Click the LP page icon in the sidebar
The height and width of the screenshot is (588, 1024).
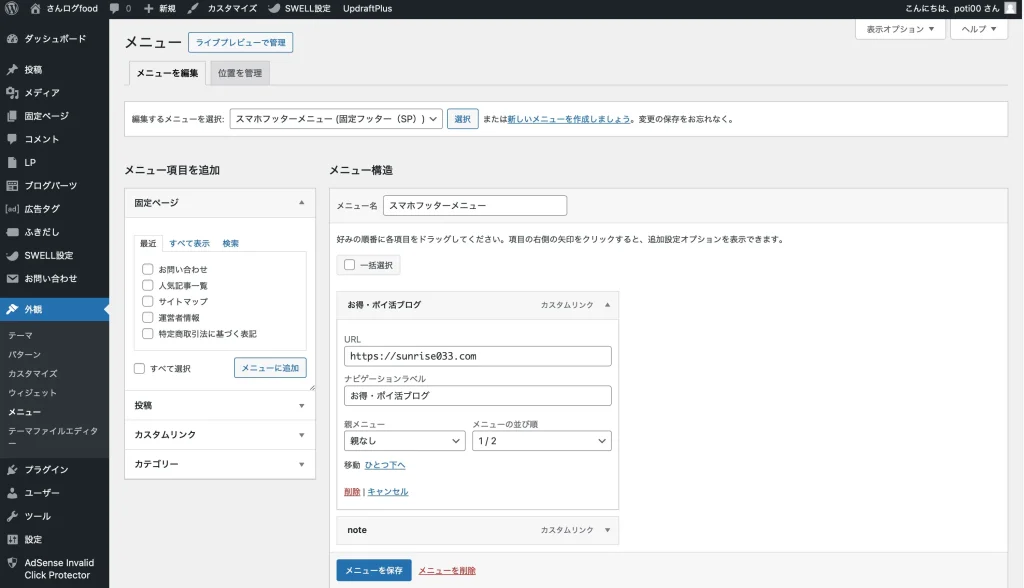tap(12, 162)
